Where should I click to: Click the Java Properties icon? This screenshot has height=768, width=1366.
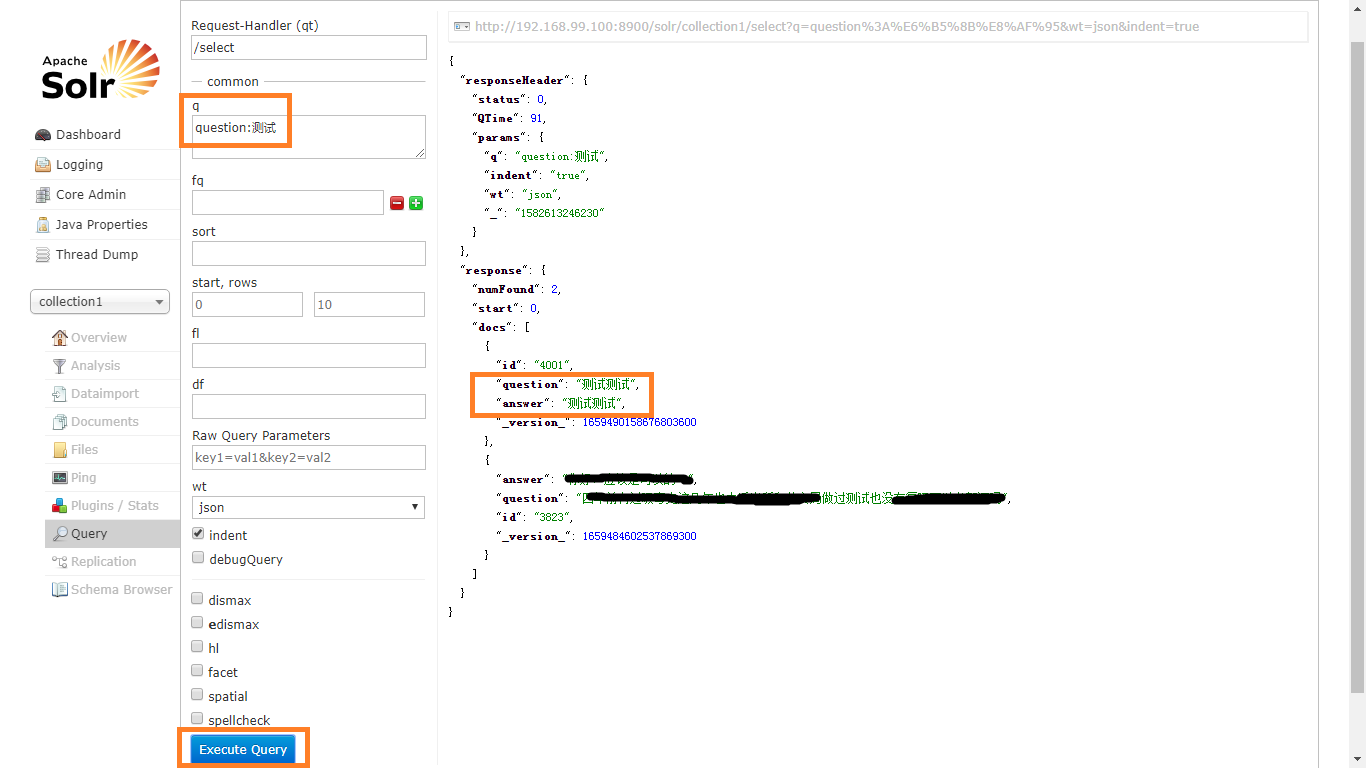click(42, 225)
